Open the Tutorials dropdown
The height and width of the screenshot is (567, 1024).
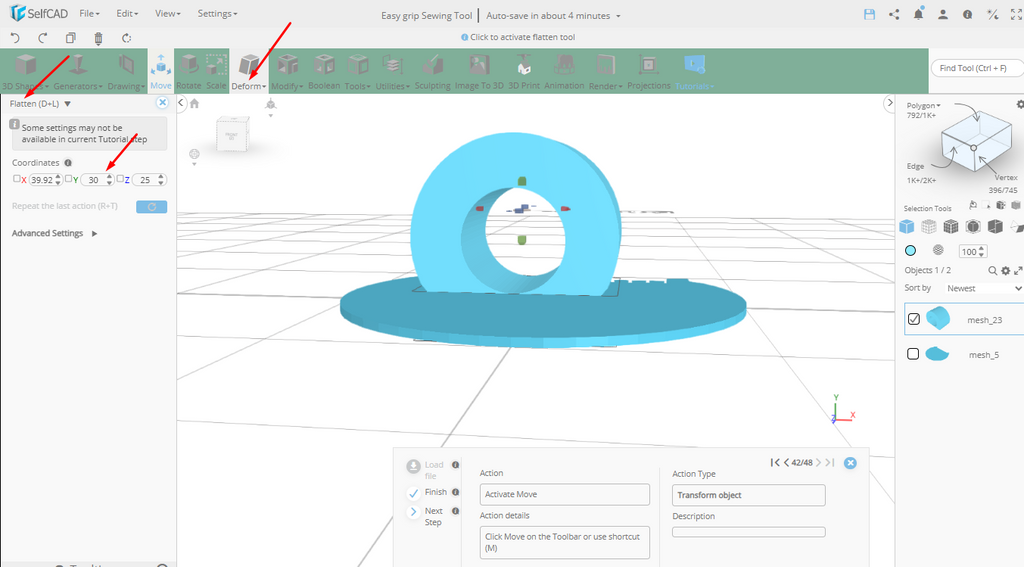pos(694,71)
